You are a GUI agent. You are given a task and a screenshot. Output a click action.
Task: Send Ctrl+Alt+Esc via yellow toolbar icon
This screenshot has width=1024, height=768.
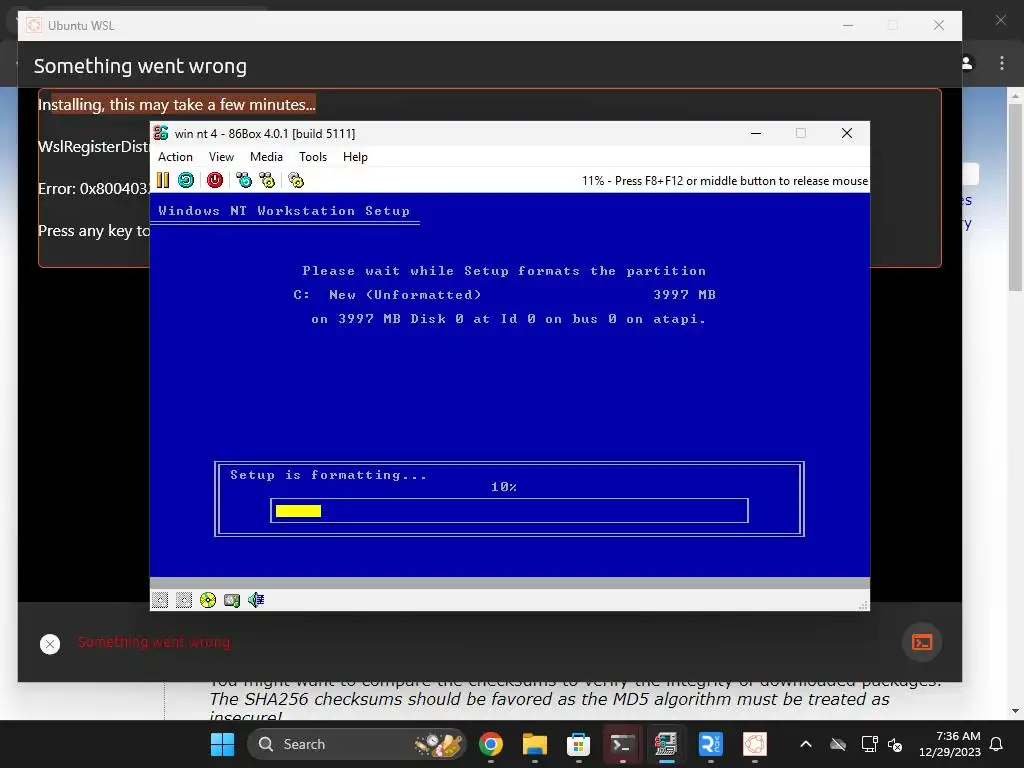tap(267, 180)
